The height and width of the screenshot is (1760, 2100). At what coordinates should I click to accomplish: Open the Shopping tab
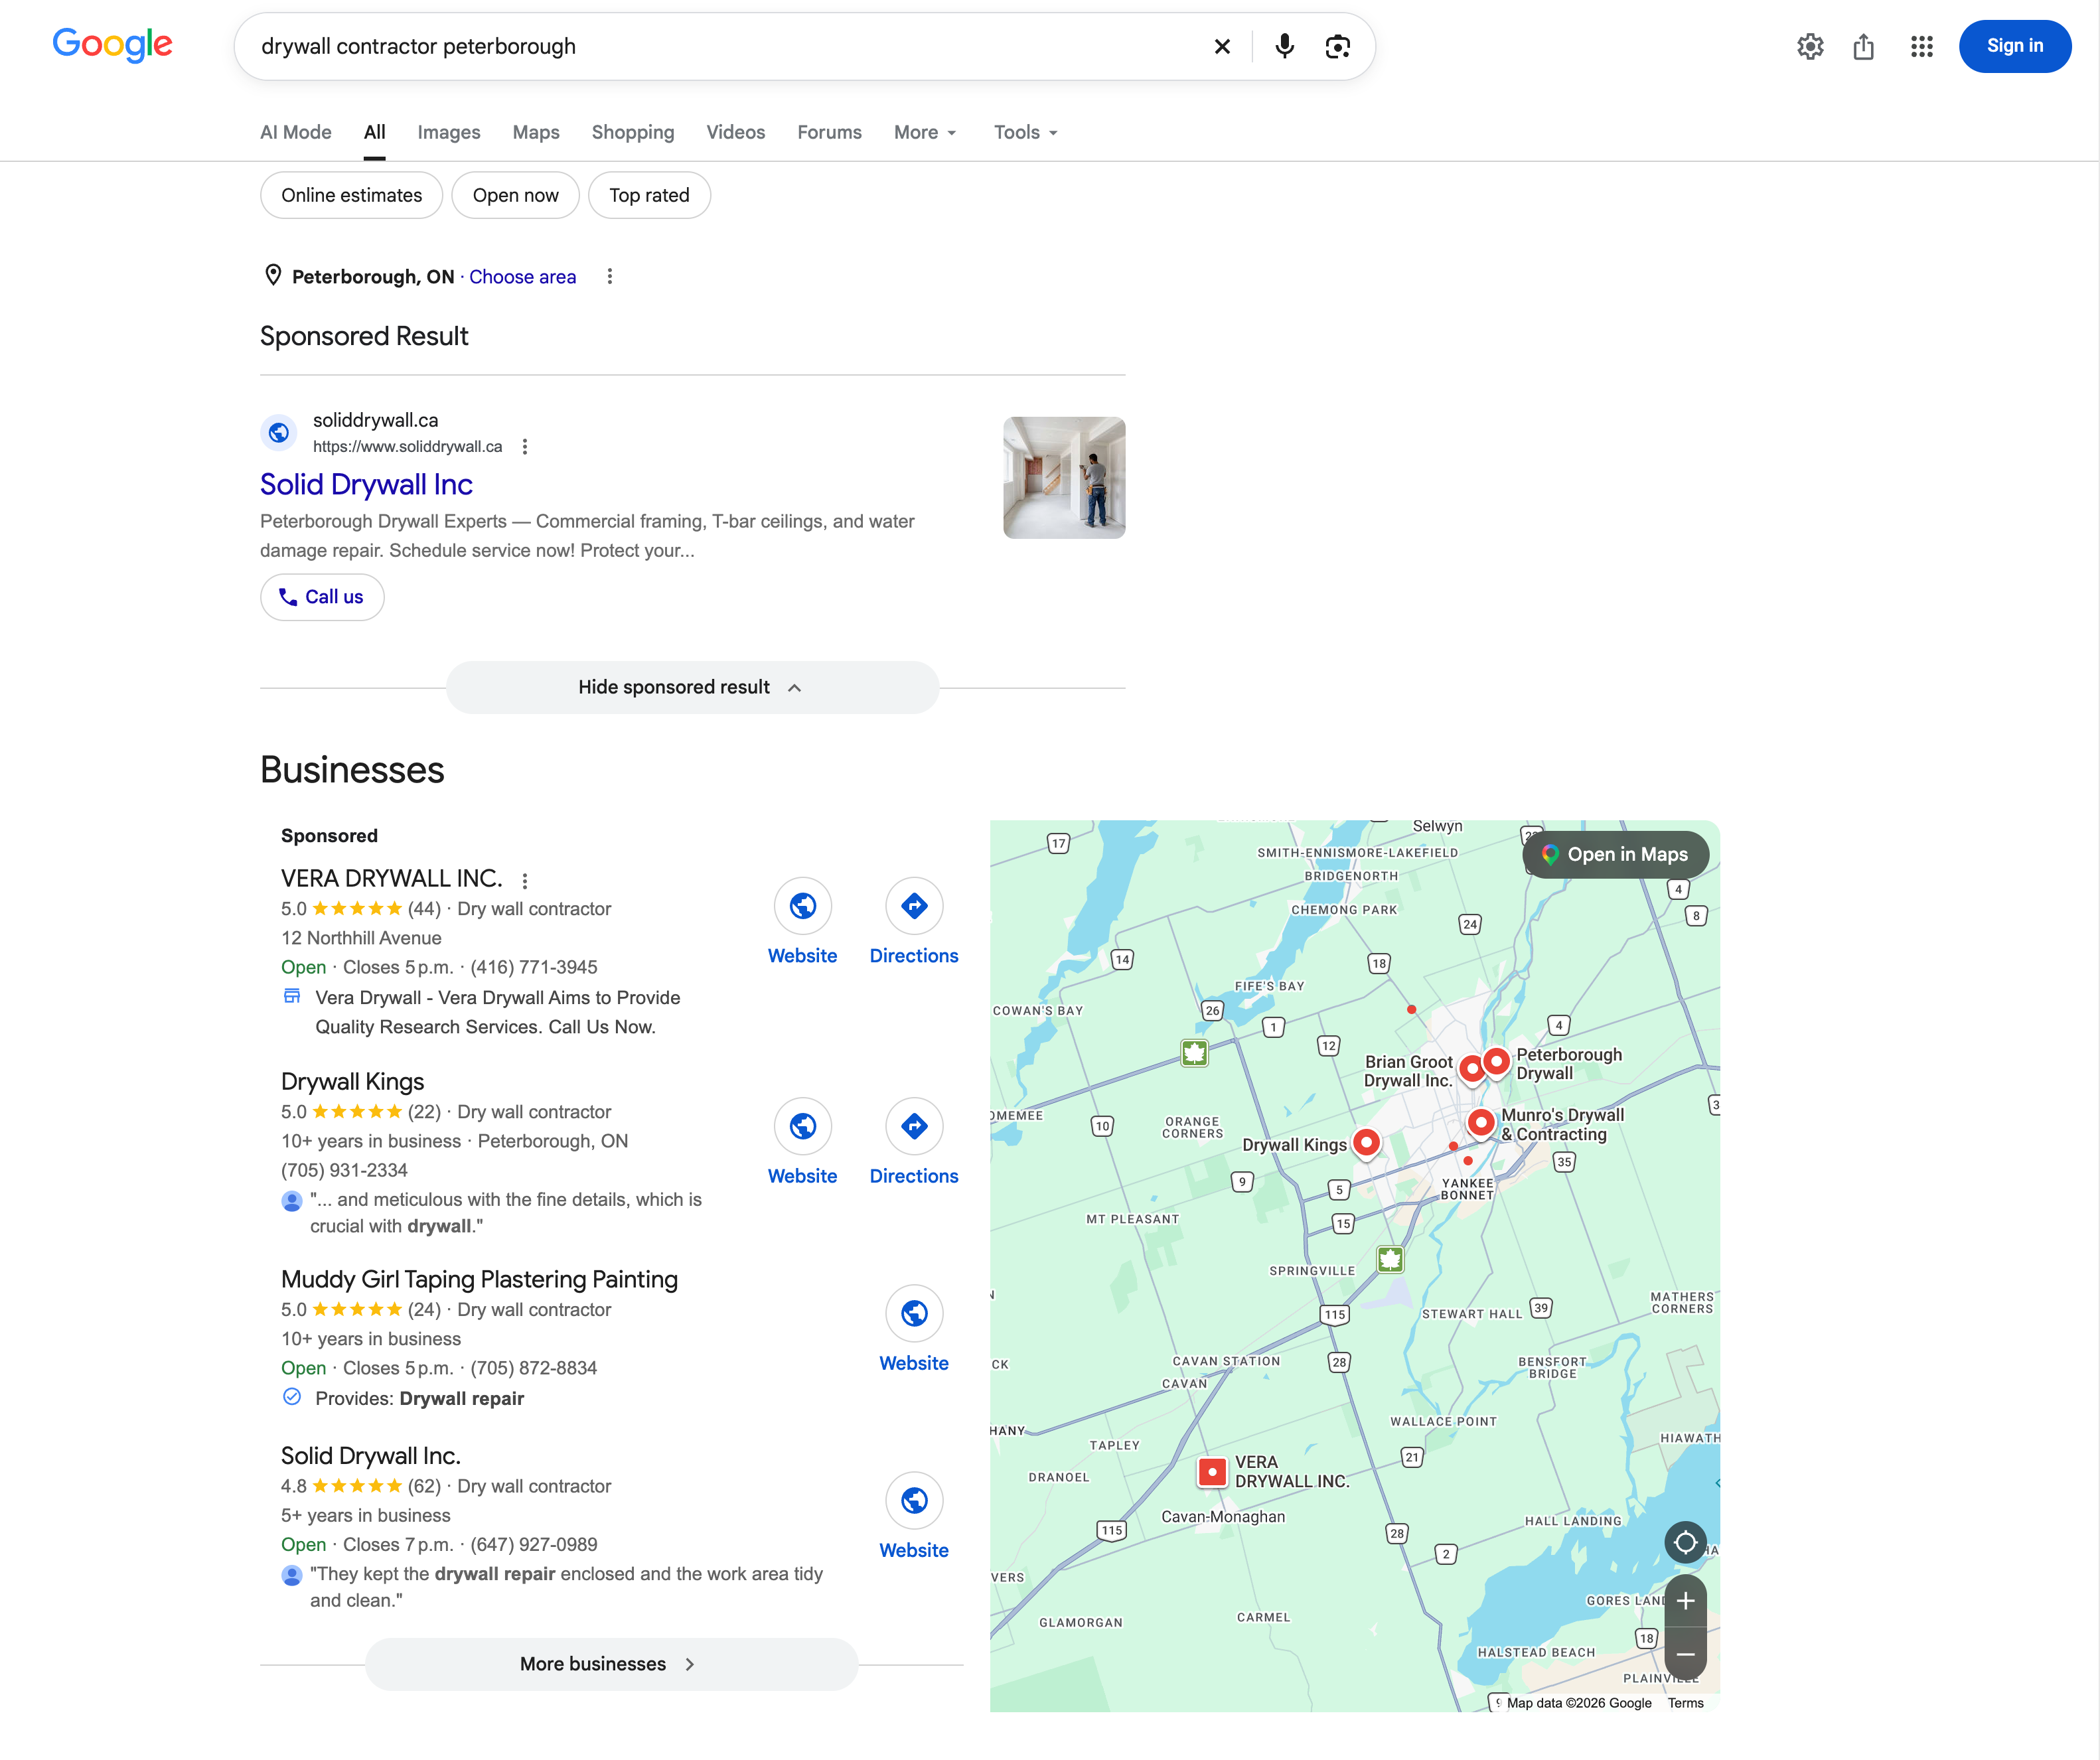click(633, 132)
